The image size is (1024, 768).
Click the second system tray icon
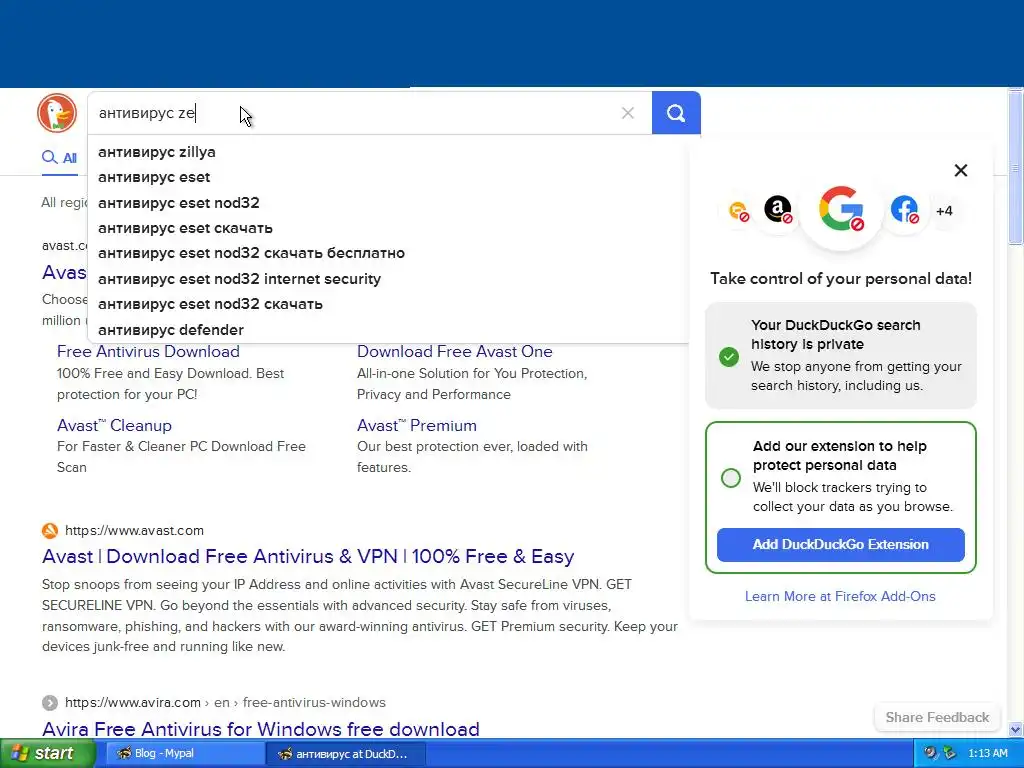(x=949, y=753)
